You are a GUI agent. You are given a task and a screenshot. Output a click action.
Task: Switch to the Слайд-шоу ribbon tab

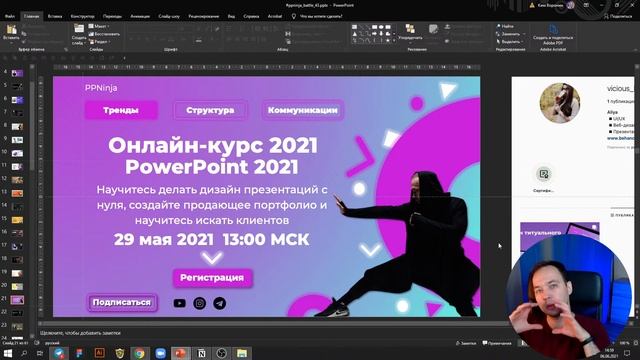pos(169,16)
